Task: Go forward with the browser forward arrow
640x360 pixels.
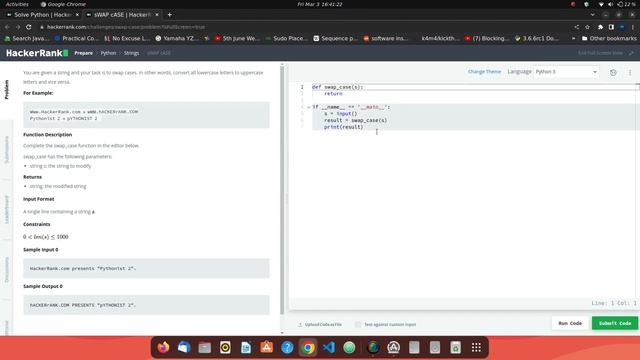Action: pos(18,27)
